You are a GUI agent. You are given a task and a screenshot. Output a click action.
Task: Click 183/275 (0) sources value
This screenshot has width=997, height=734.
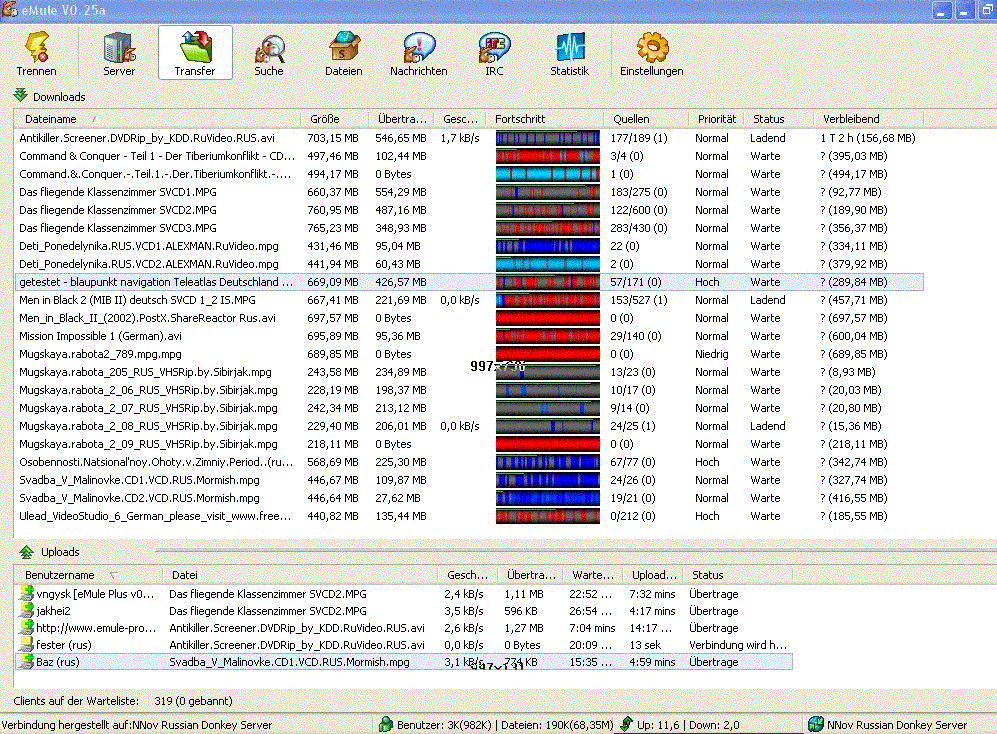click(x=638, y=192)
